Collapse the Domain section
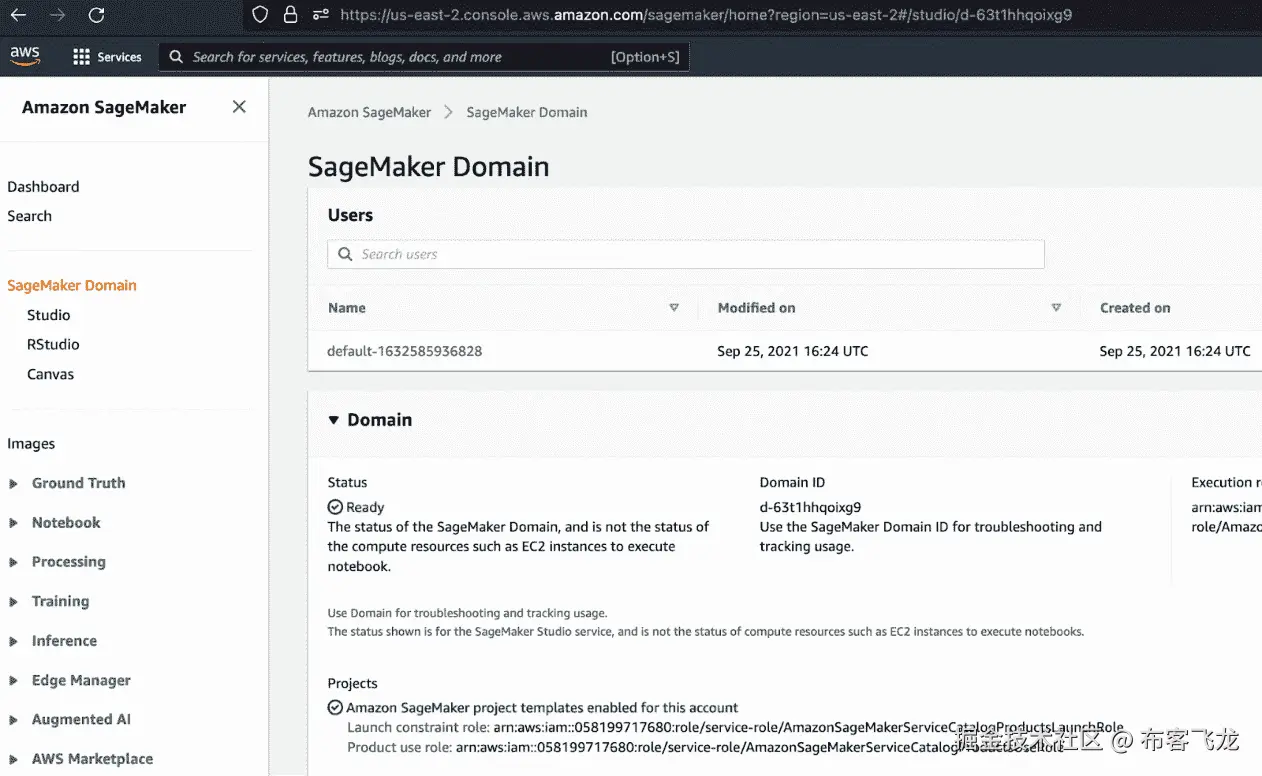This screenshot has width=1262, height=776. [334, 420]
